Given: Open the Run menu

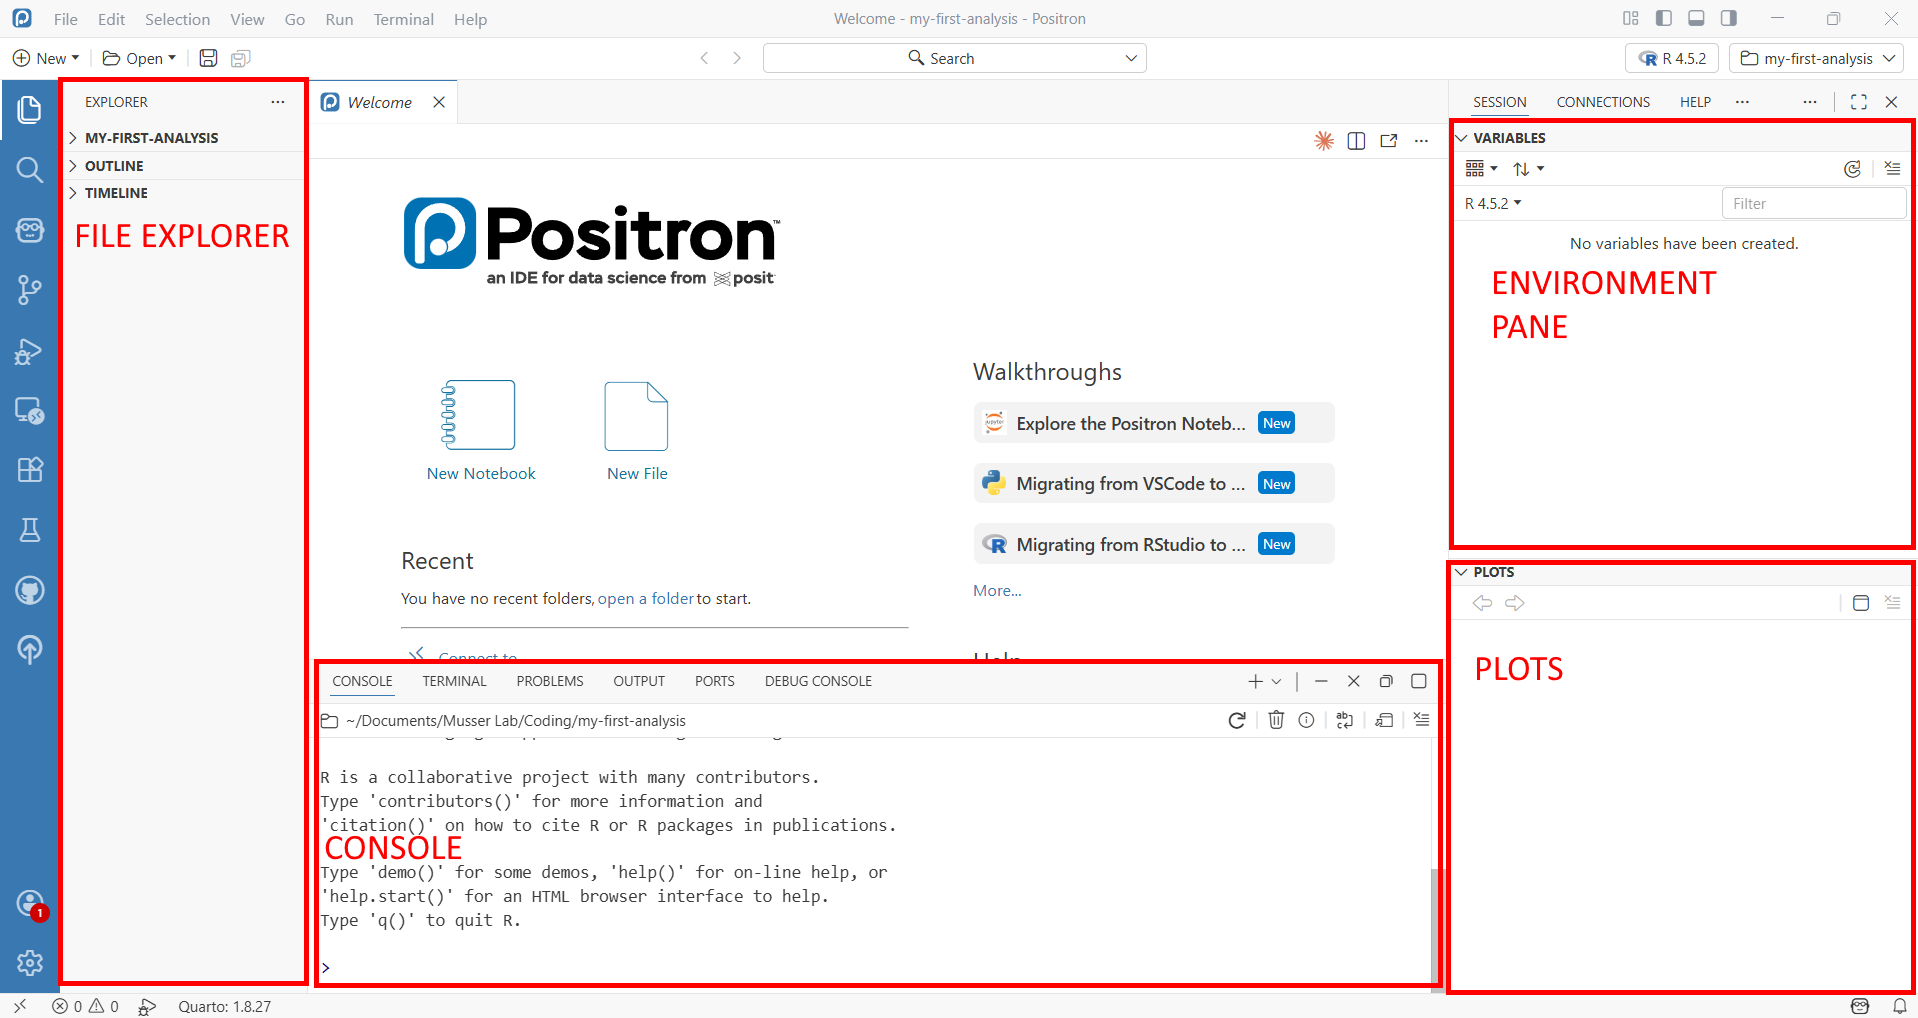Looking at the screenshot, I should (x=339, y=19).
